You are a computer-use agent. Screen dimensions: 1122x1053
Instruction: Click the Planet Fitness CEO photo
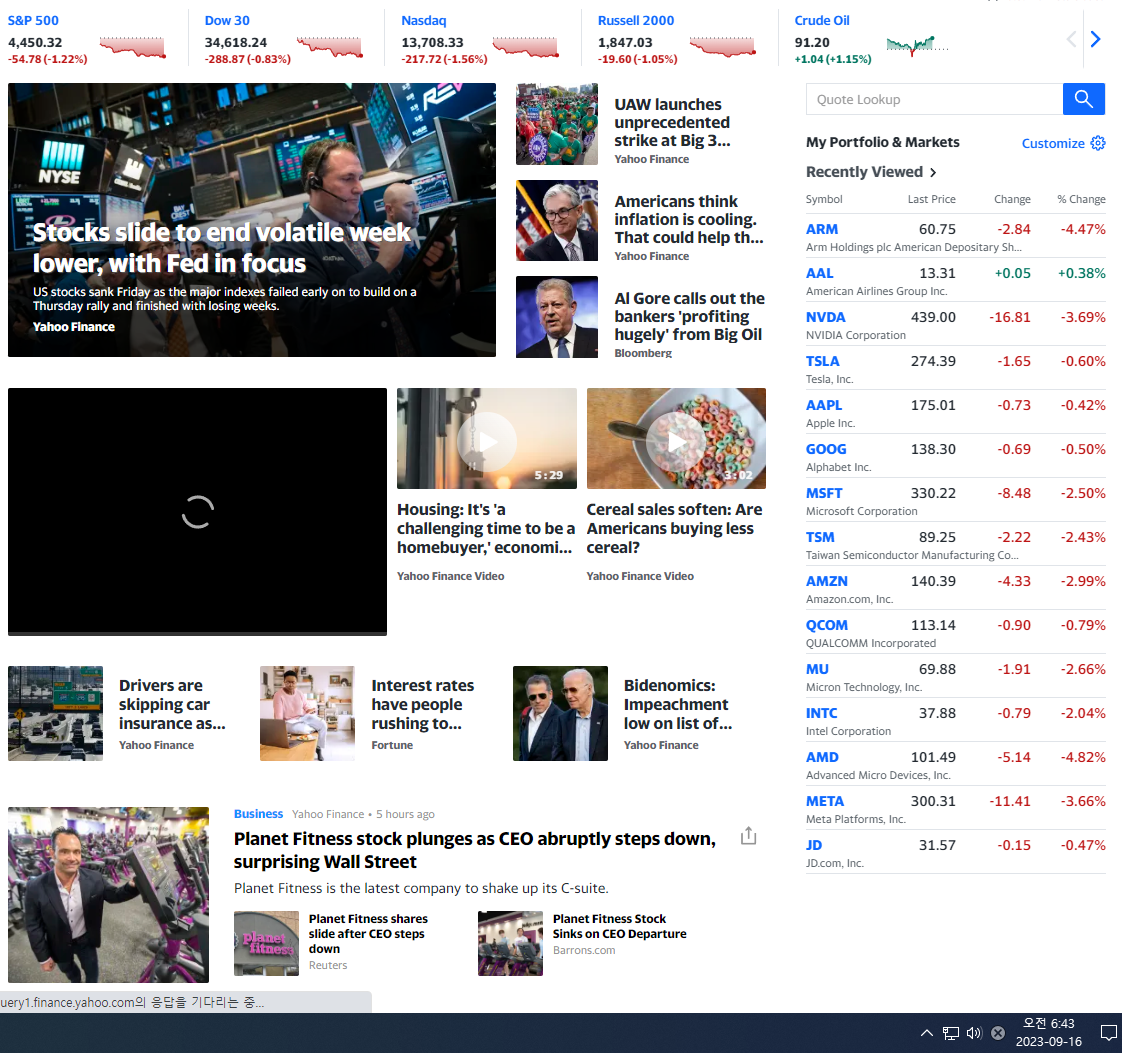coord(108,895)
